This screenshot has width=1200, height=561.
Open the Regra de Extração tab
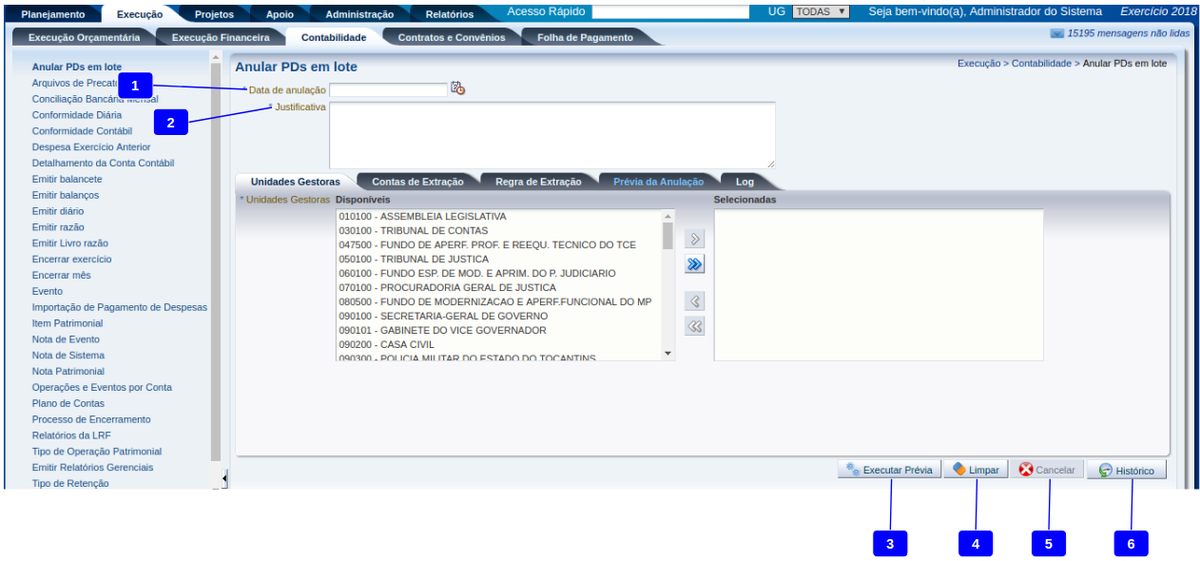[537, 182]
